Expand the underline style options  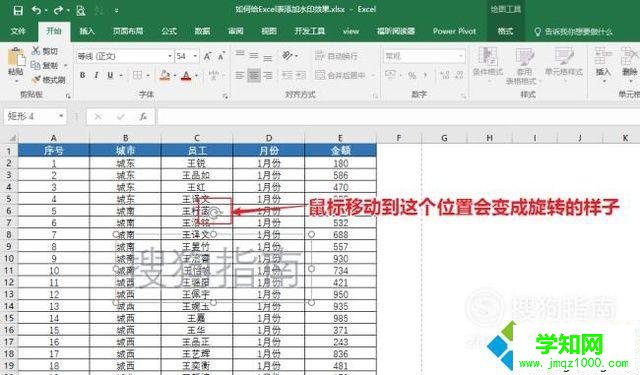pos(121,75)
